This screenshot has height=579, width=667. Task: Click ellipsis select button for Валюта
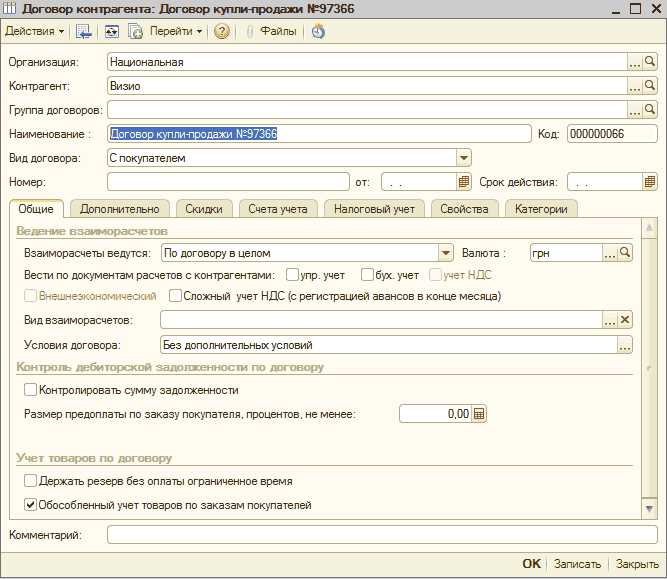click(x=610, y=253)
